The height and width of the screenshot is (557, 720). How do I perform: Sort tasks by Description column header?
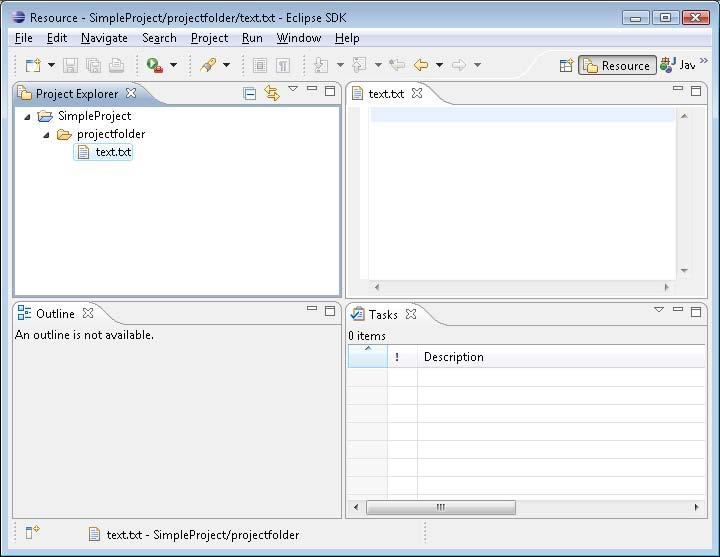(561, 357)
